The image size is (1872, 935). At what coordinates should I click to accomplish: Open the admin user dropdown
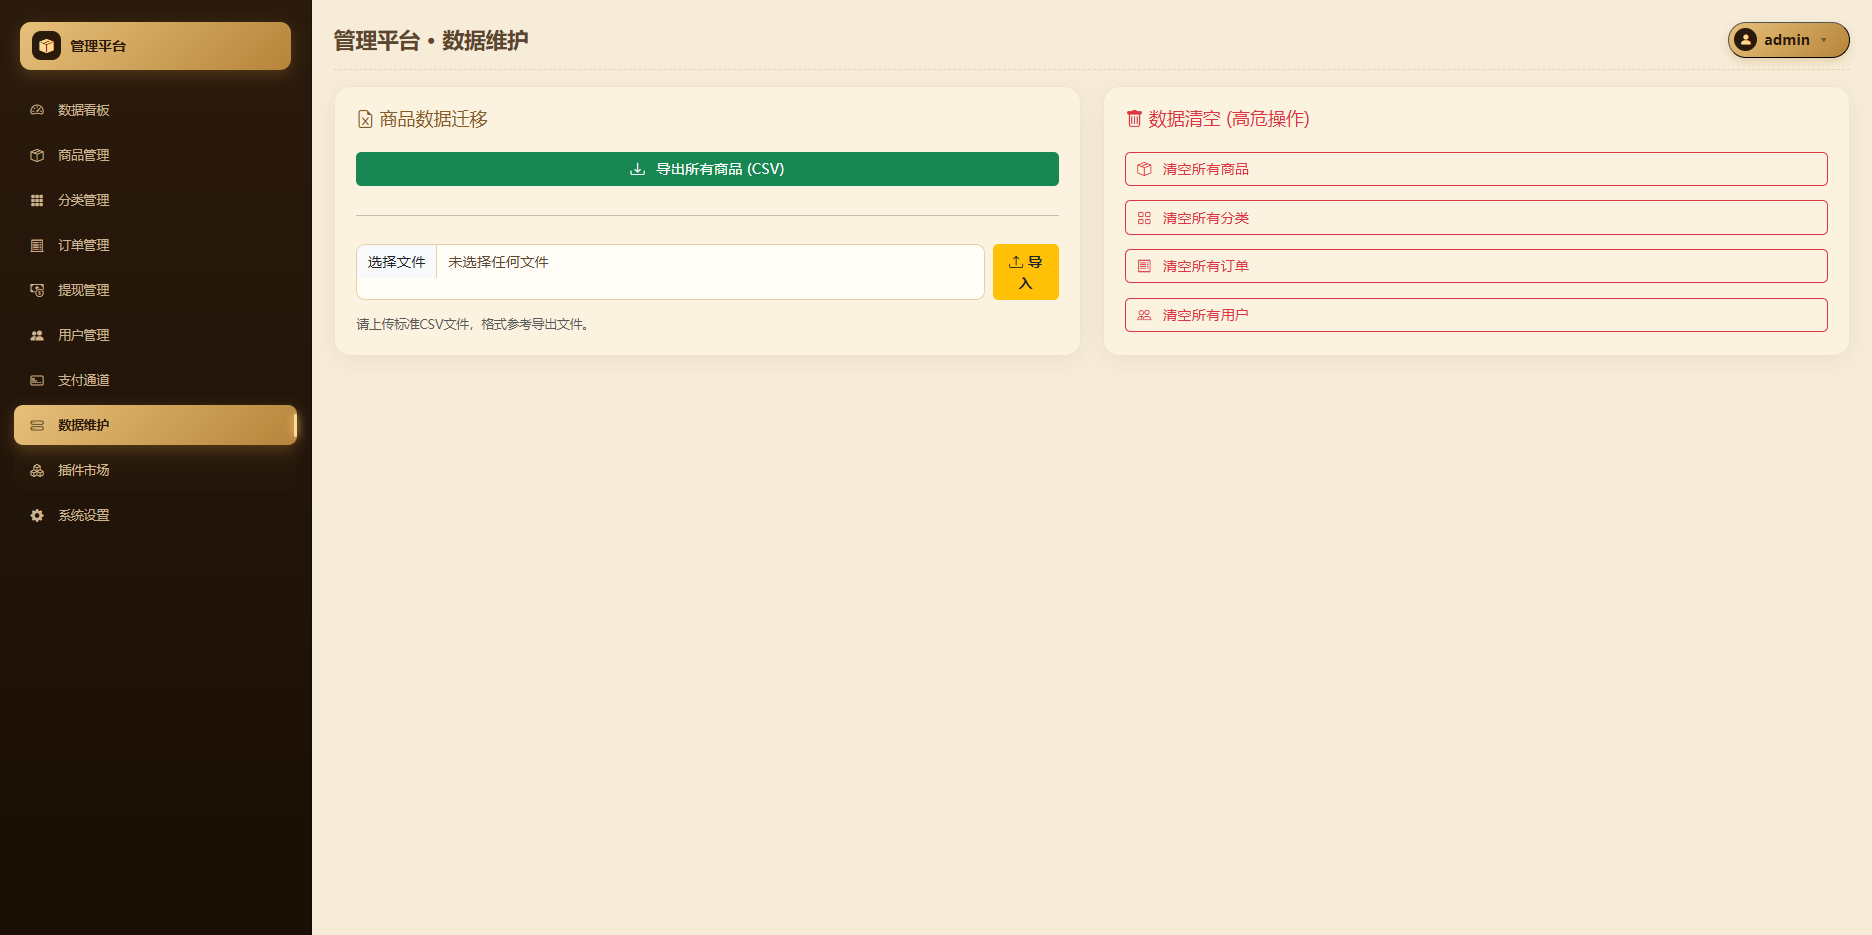[x=1788, y=40]
